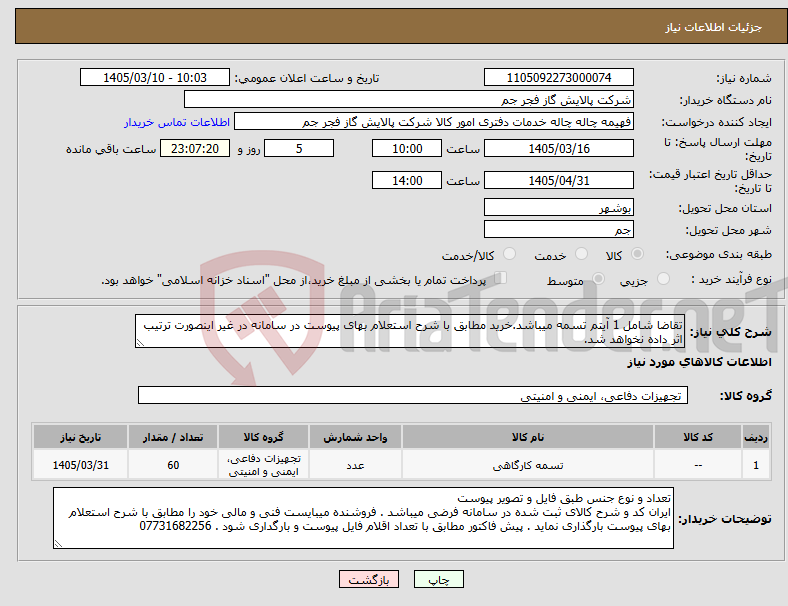Click the تعداد / مقدار column header

pos(173,437)
